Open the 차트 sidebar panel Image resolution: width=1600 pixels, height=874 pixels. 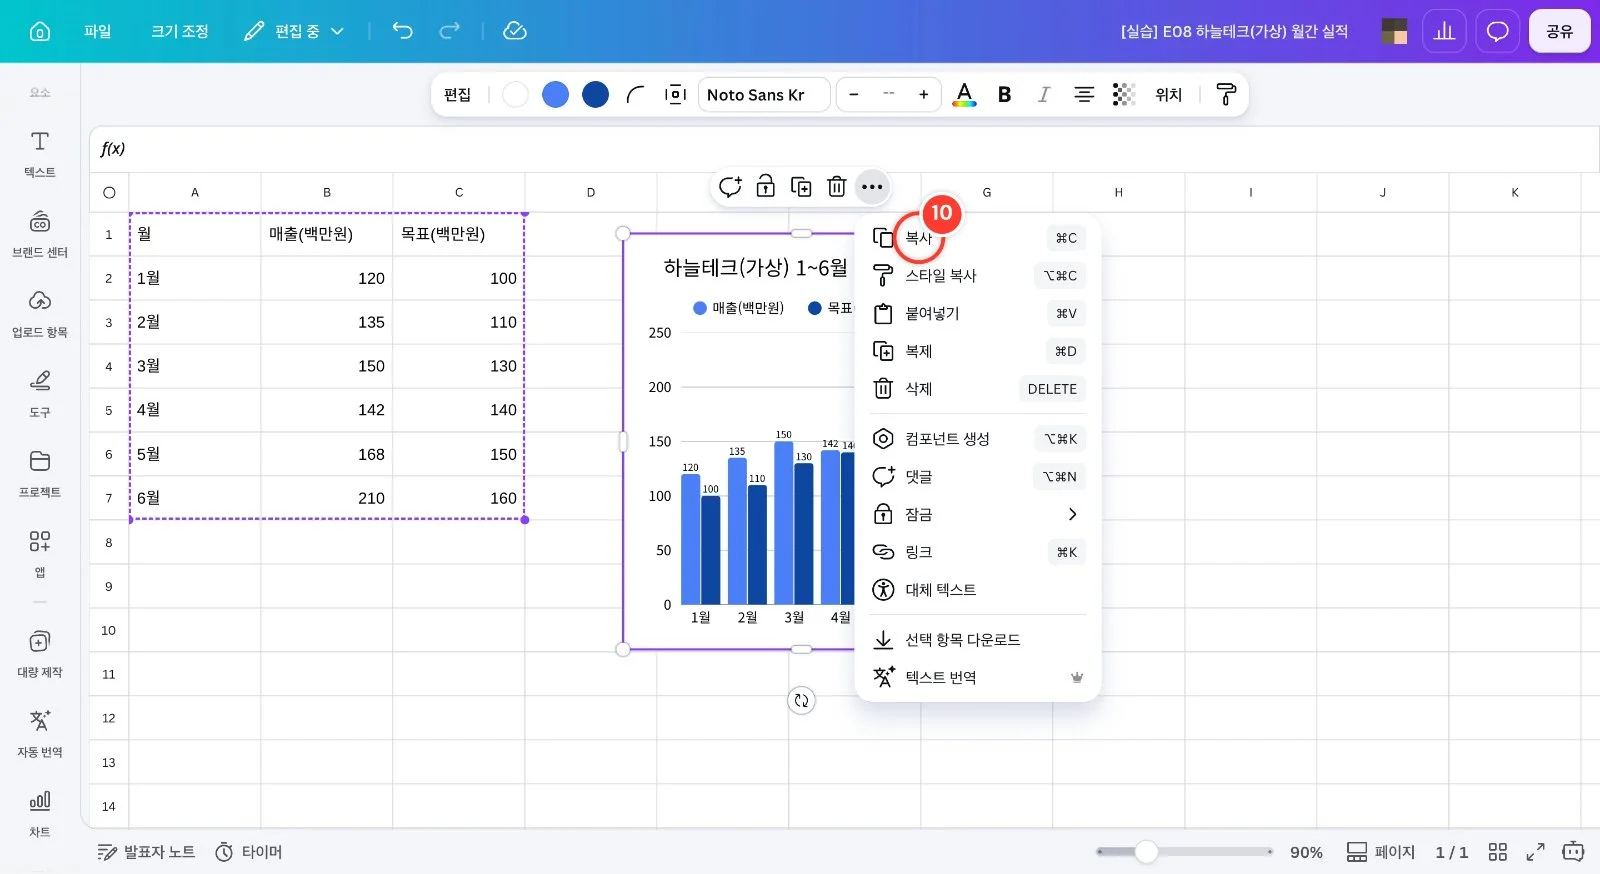pos(40,814)
